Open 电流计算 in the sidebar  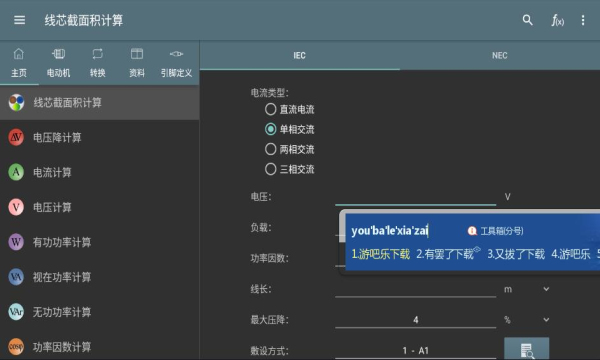point(99,172)
